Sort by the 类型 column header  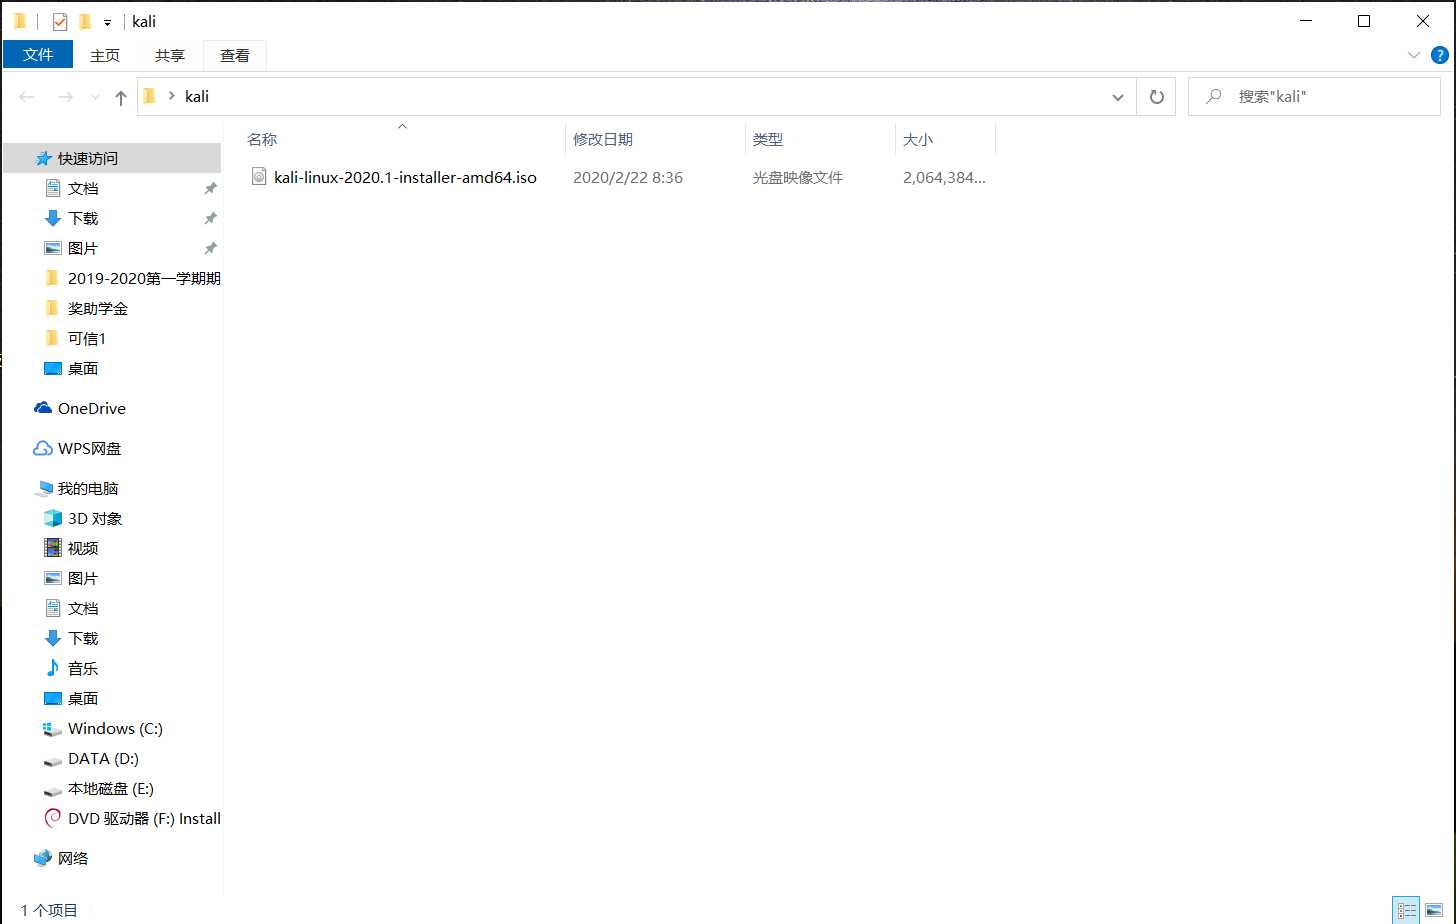pyautogui.click(x=820, y=139)
